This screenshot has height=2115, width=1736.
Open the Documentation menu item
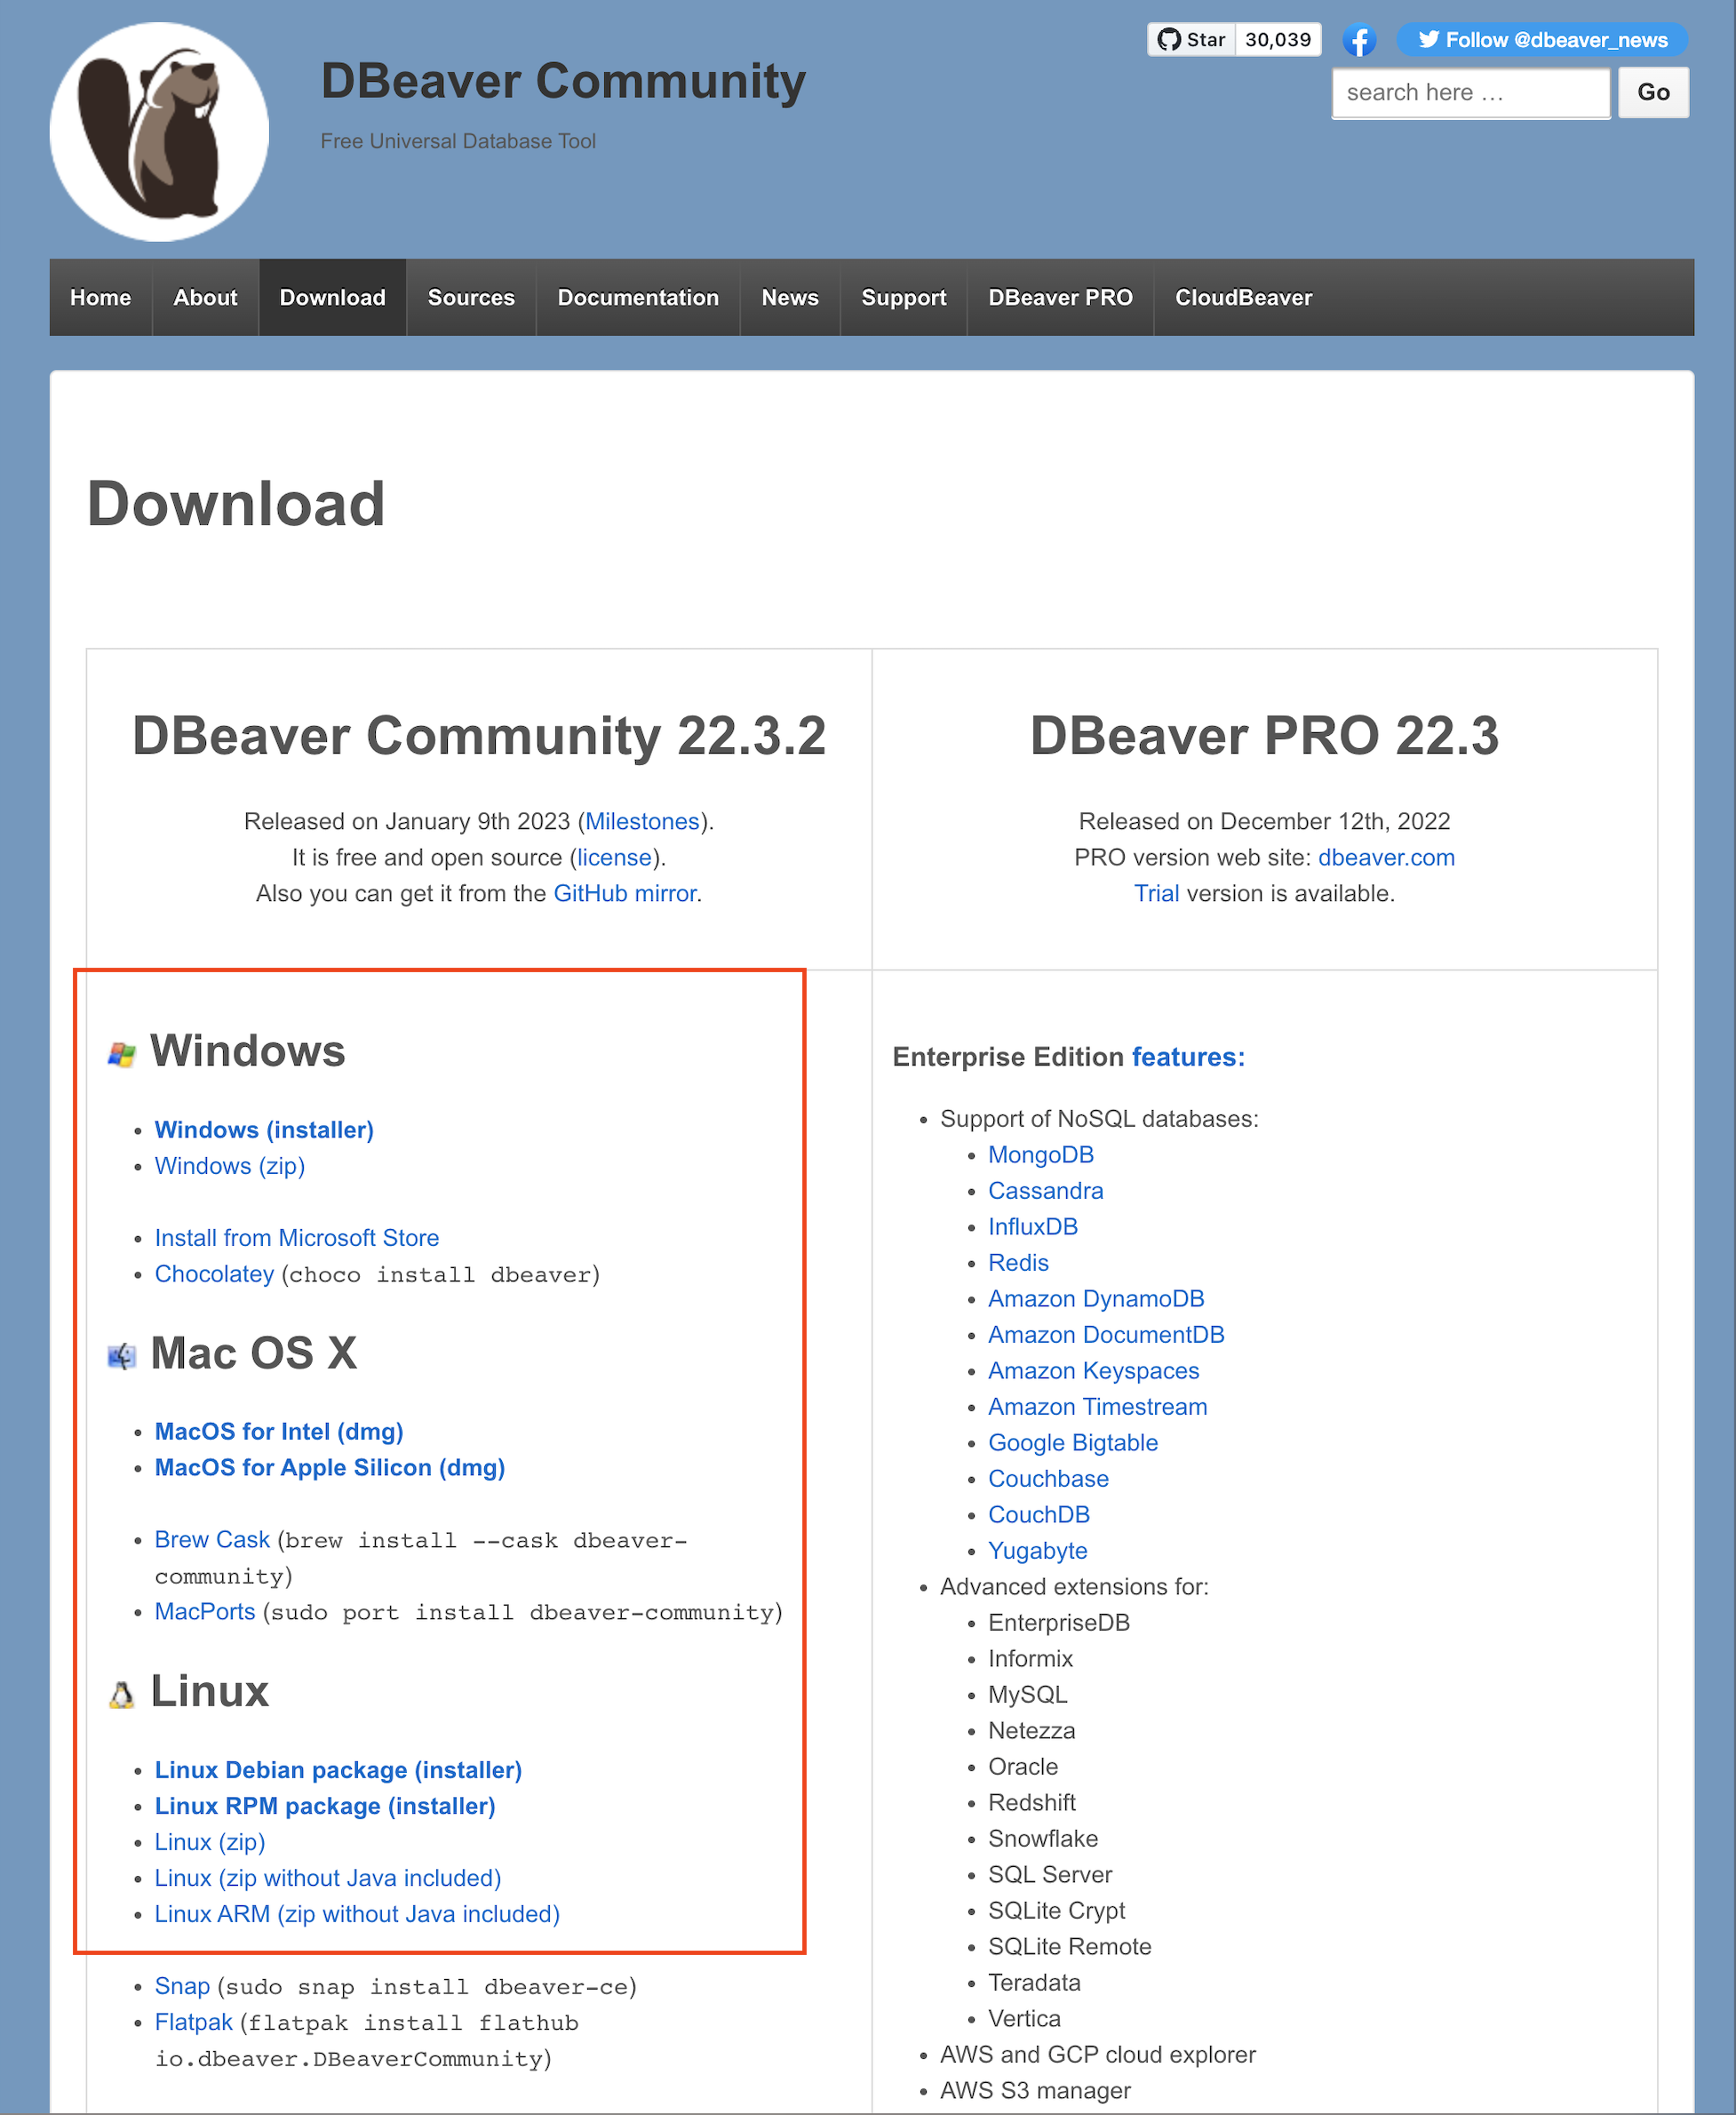click(x=637, y=297)
